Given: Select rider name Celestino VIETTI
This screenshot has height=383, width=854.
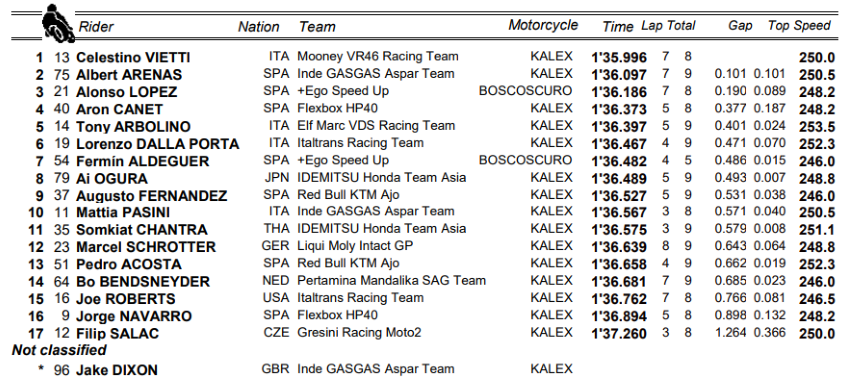Looking at the screenshot, I should pyautogui.click(x=133, y=57).
